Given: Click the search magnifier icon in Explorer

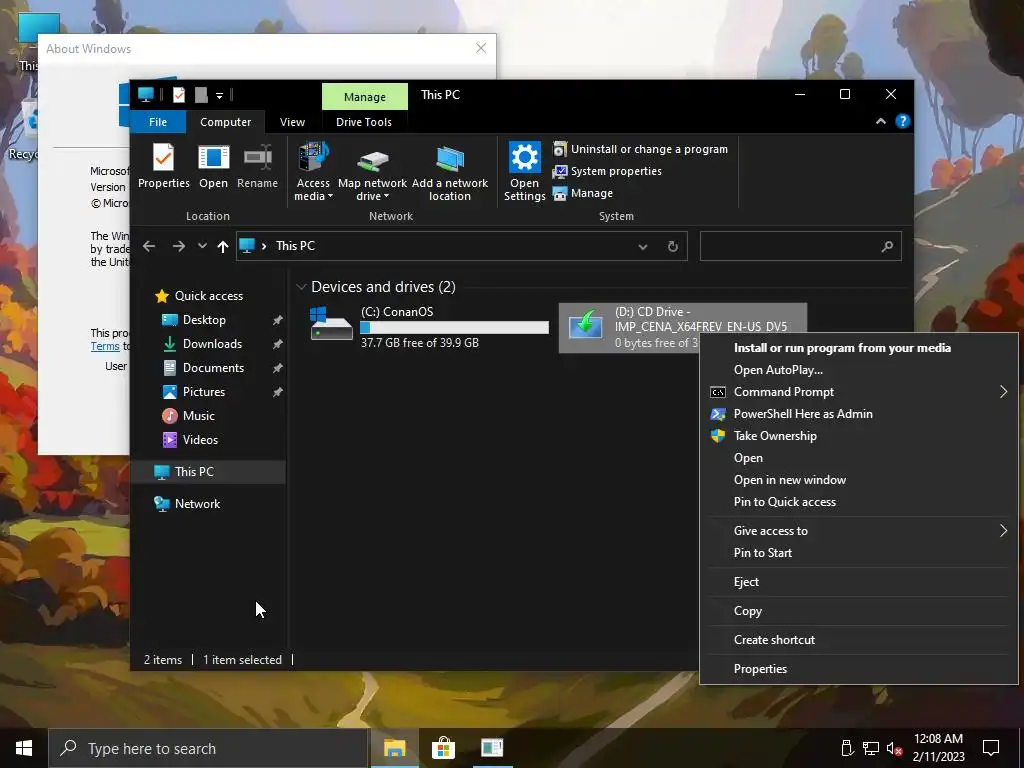Looking at the screenshot, I should [887, 246].
